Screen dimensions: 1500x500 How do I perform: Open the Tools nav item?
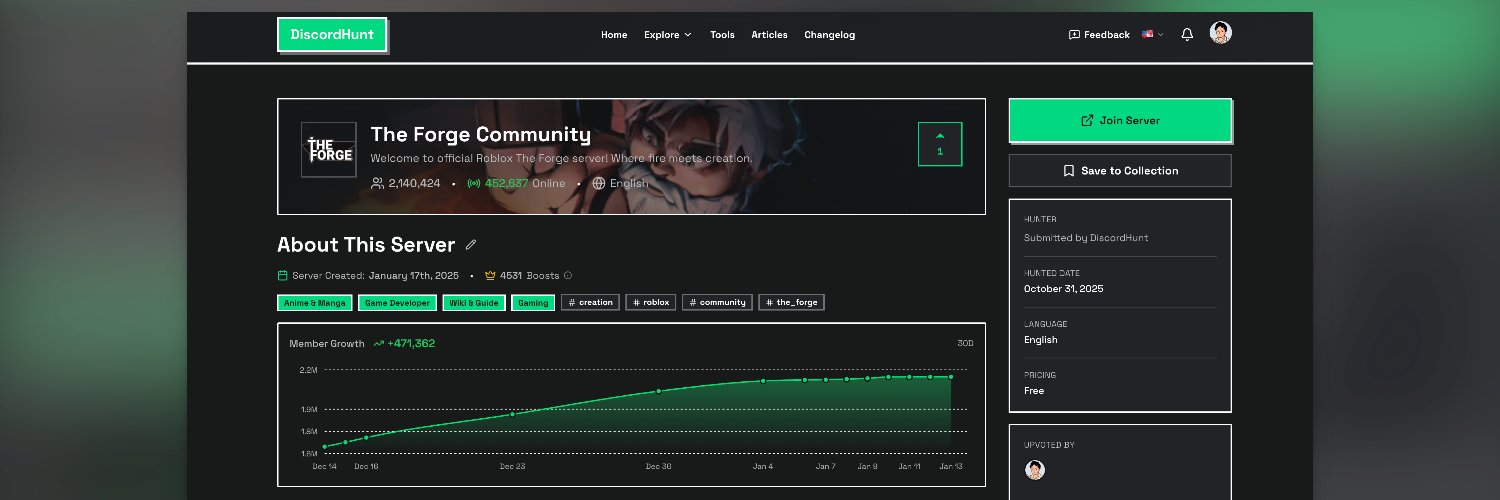[x=722, y=35]
